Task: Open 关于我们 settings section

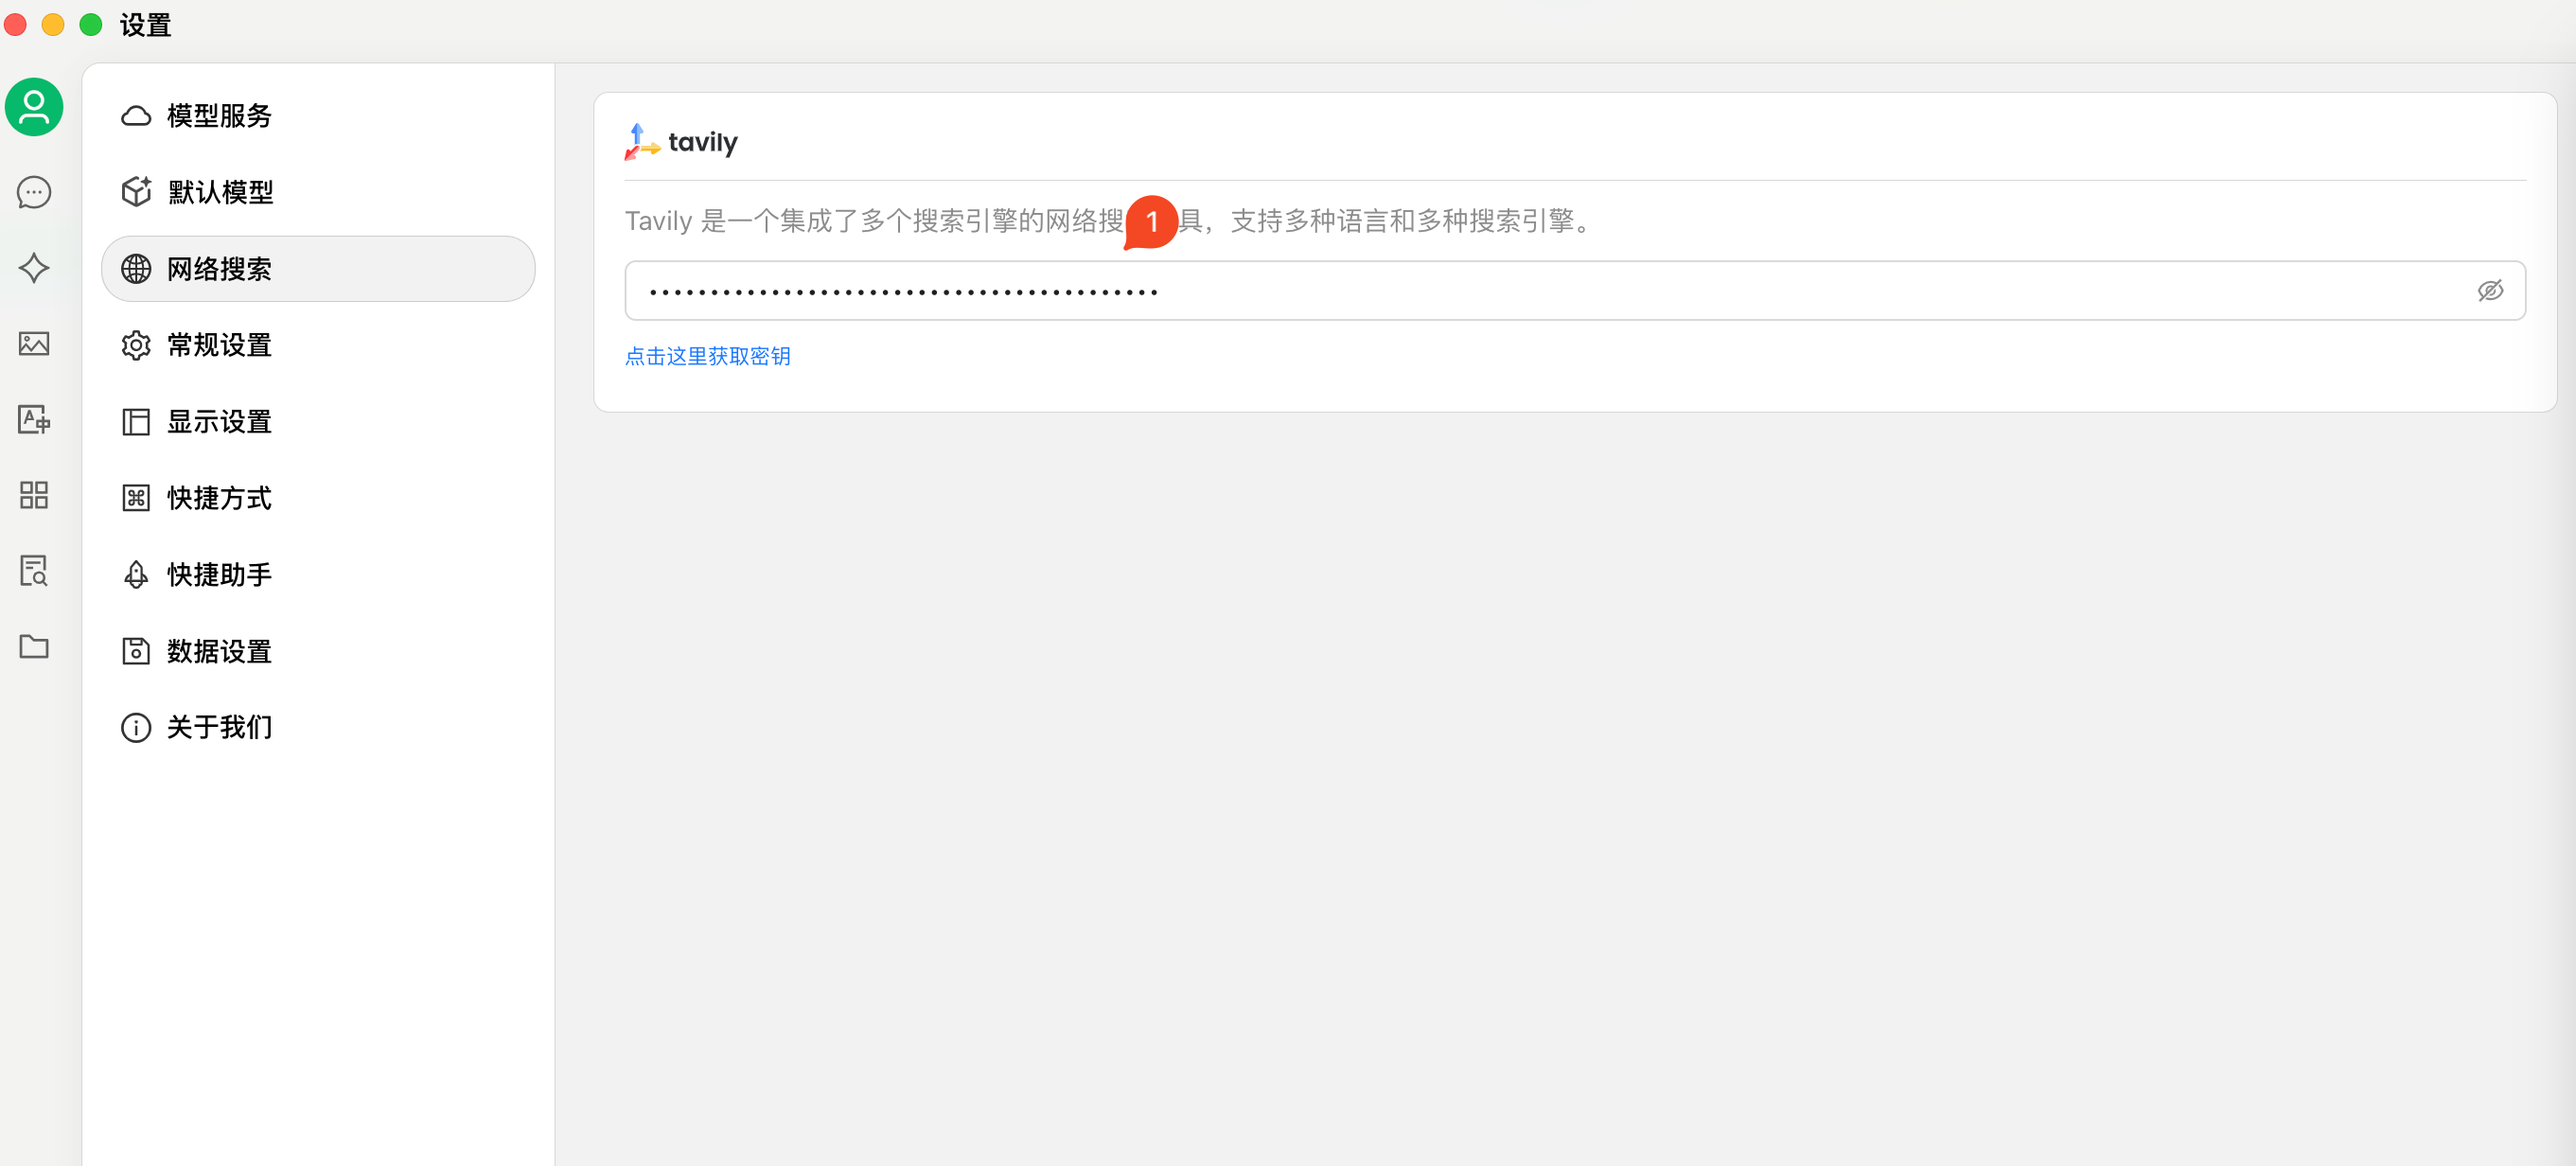Action: point(219,727)
